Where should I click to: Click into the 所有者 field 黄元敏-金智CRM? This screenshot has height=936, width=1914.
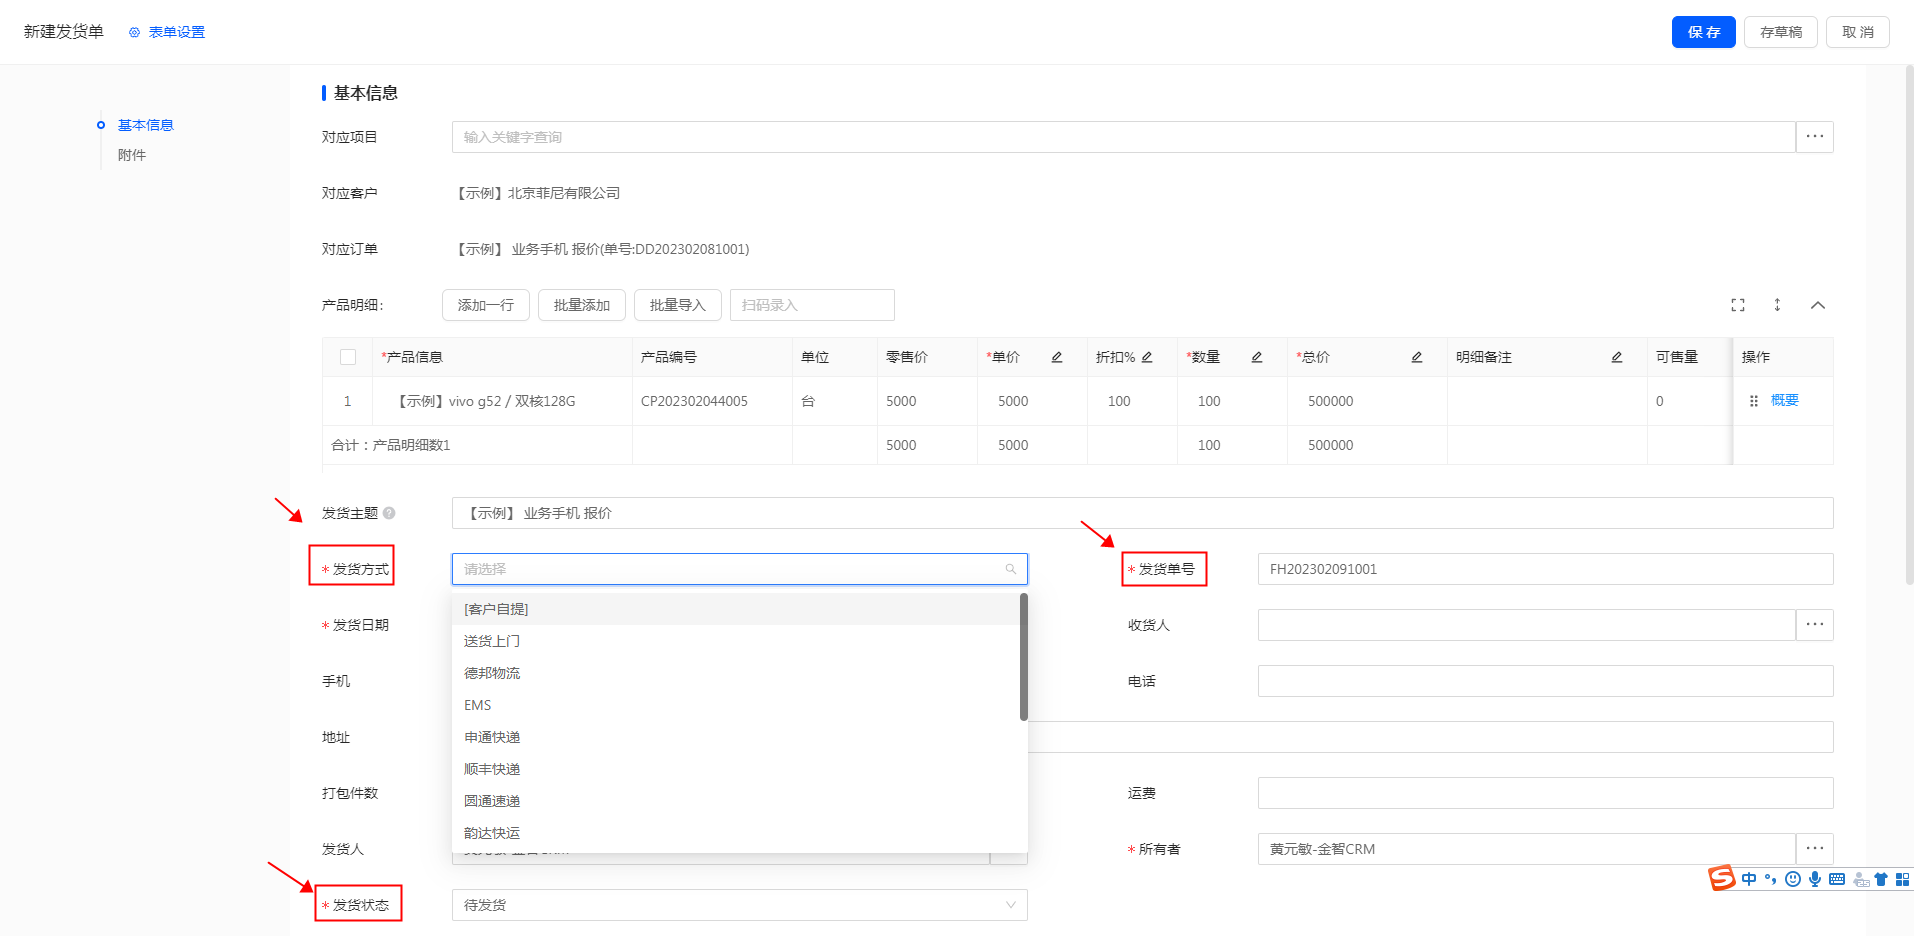coord(1526,849)
